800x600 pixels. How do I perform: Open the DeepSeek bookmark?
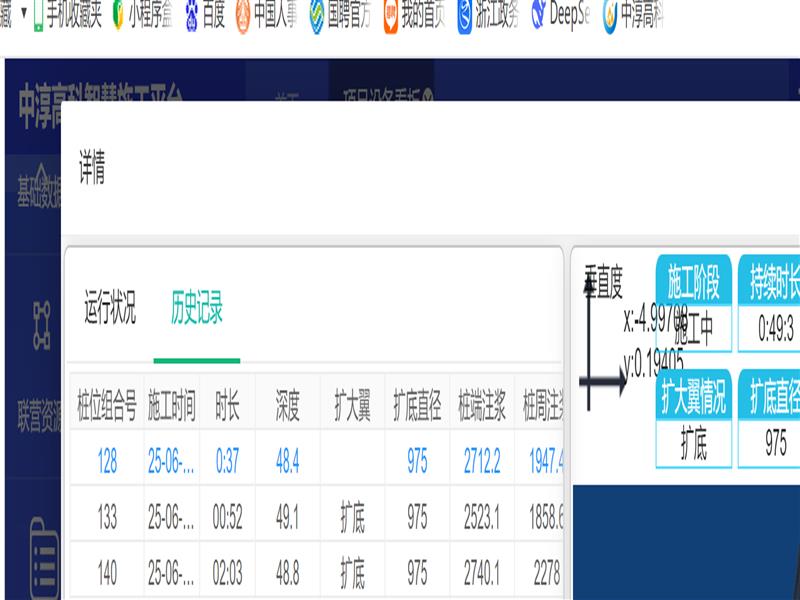click(539, 16)
